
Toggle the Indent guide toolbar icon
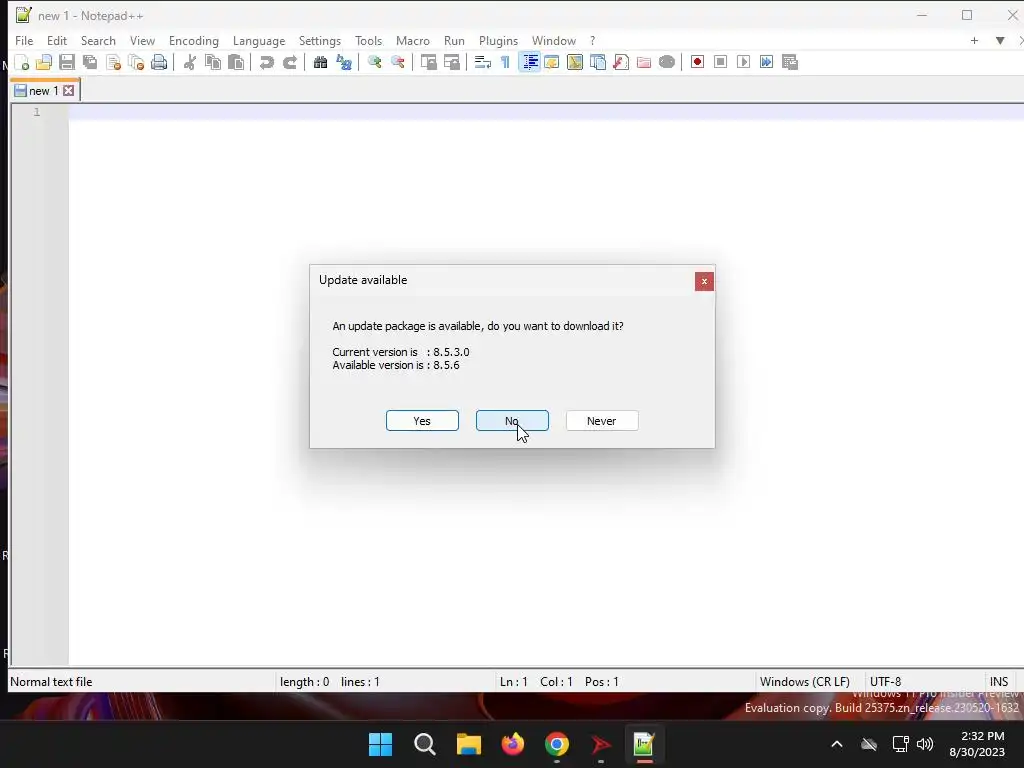click(529, 62)
